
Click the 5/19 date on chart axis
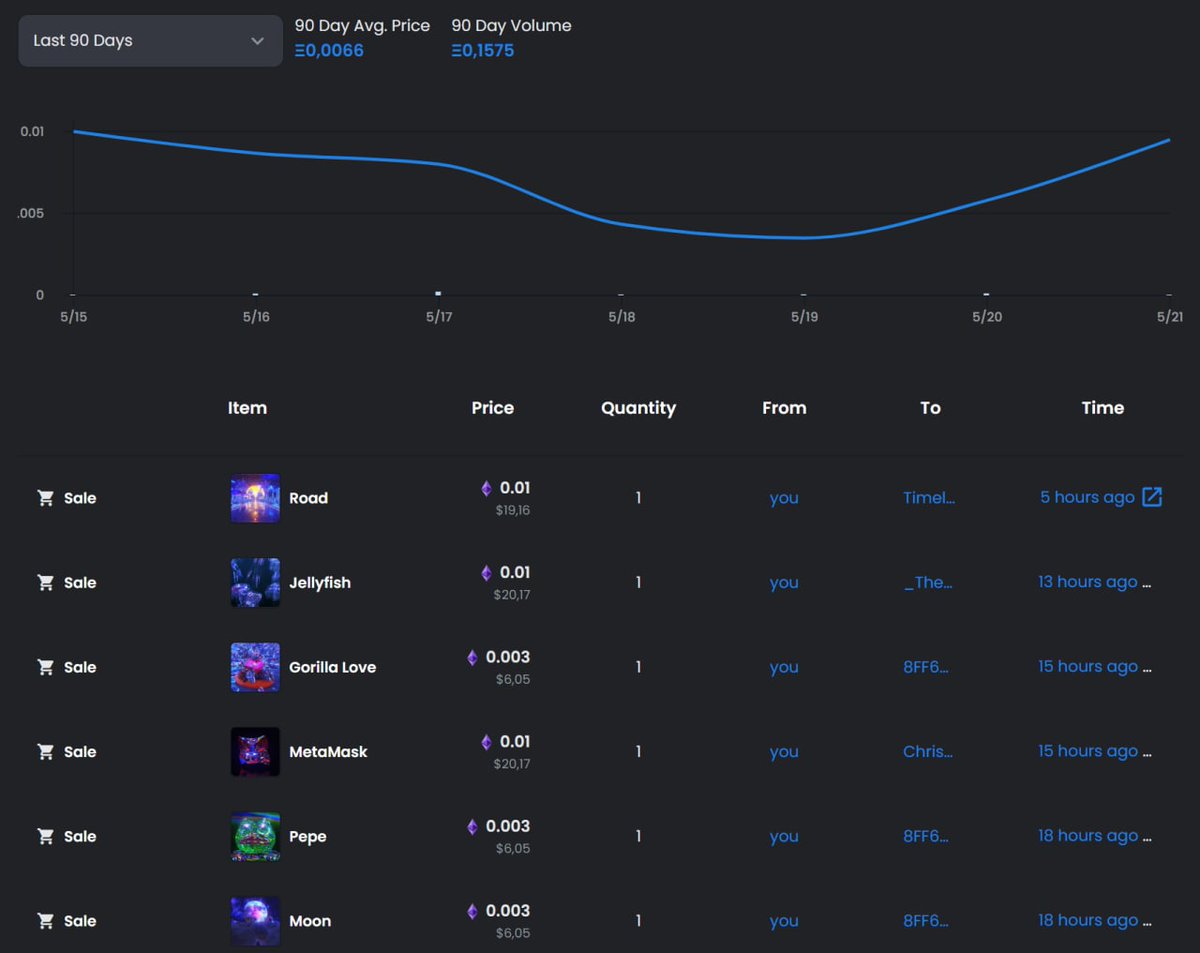[804, 317]
